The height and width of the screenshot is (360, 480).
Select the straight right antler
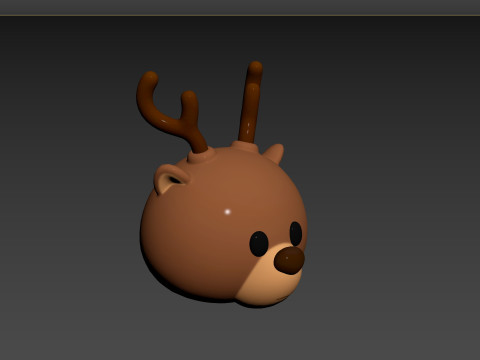[251, 103]
